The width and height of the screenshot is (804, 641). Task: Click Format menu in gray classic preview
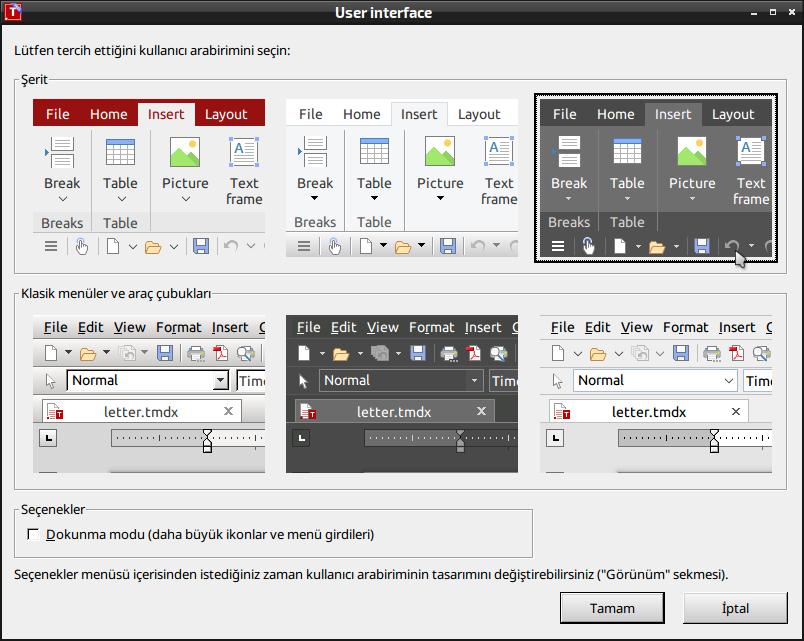[x=178, y=327]
